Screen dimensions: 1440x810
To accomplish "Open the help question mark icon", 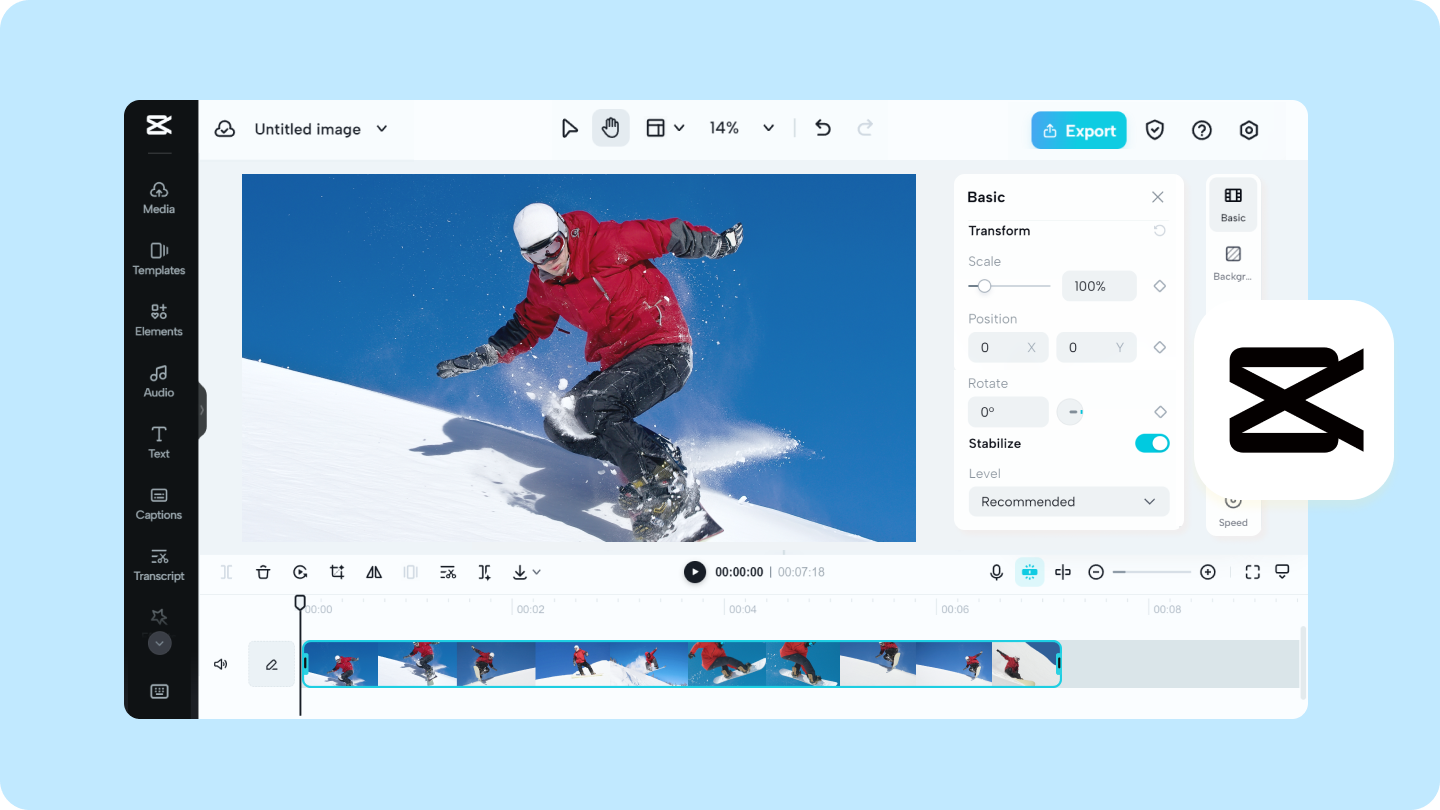I will click(1202, 130).
